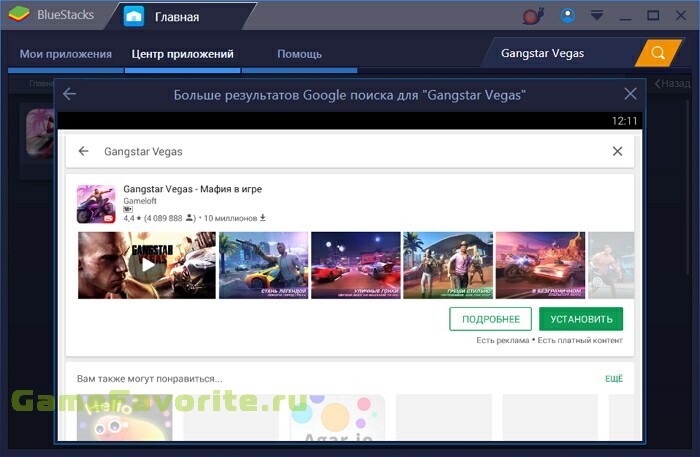Open the Грешди стильно screenshot

click(448, 265)
